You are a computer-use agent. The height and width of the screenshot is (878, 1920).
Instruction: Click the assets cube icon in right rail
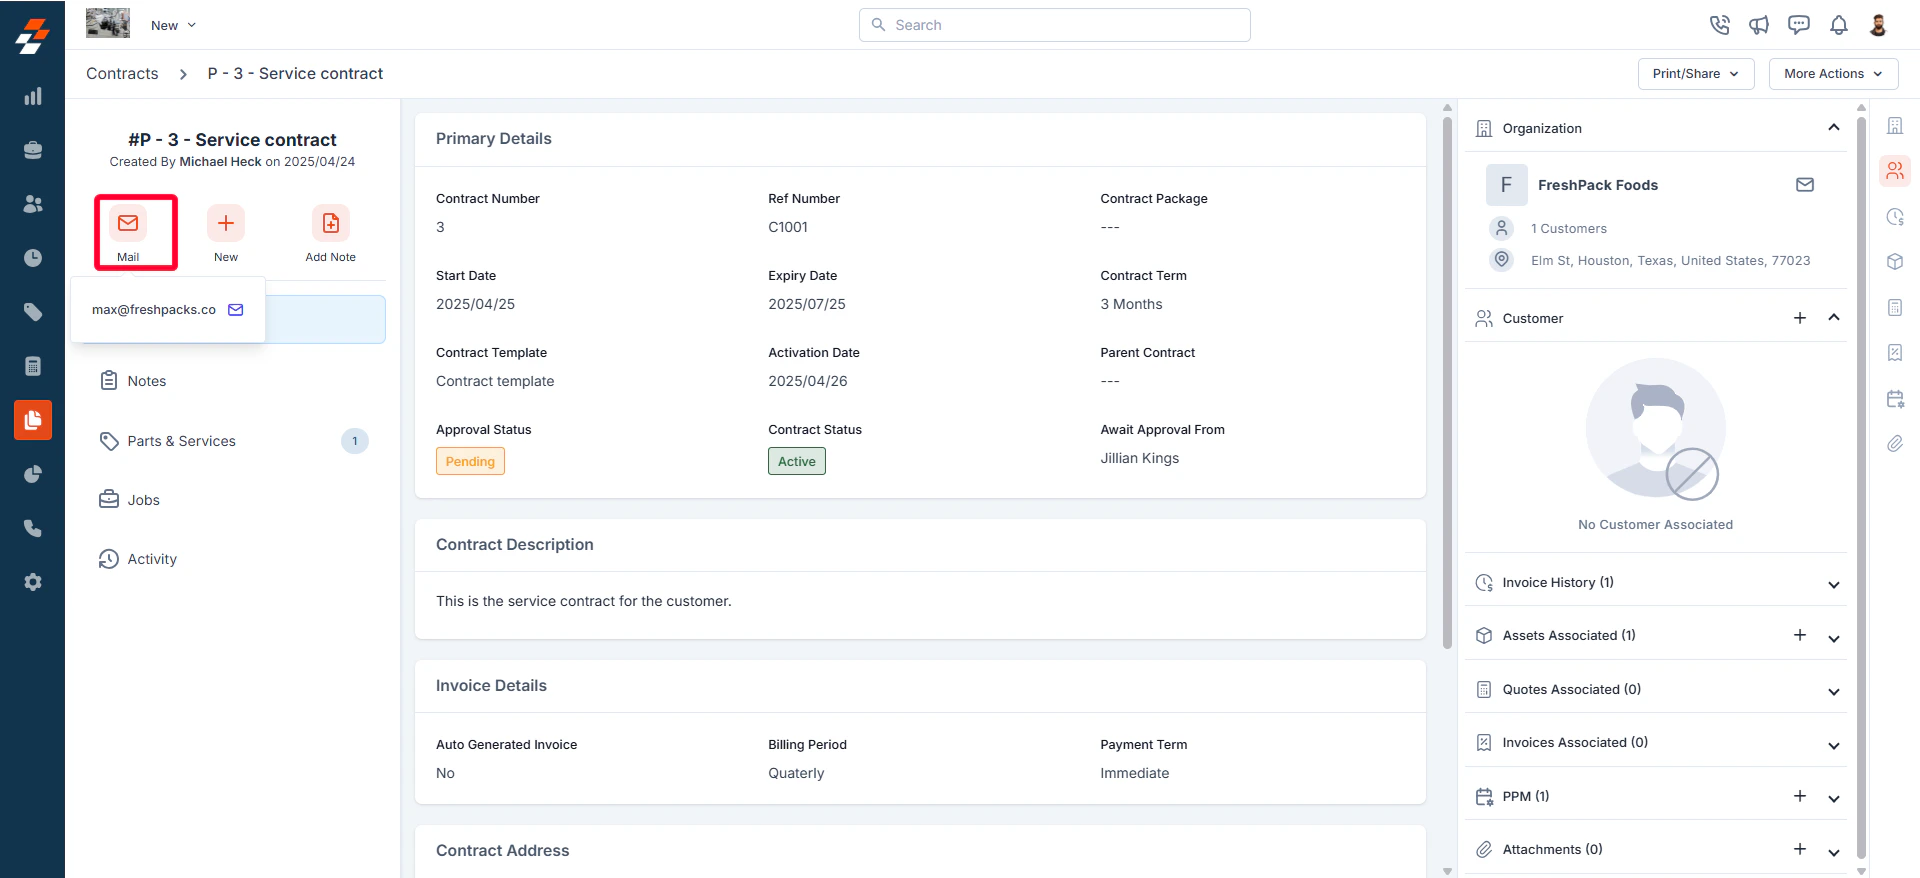(1895, 262)
